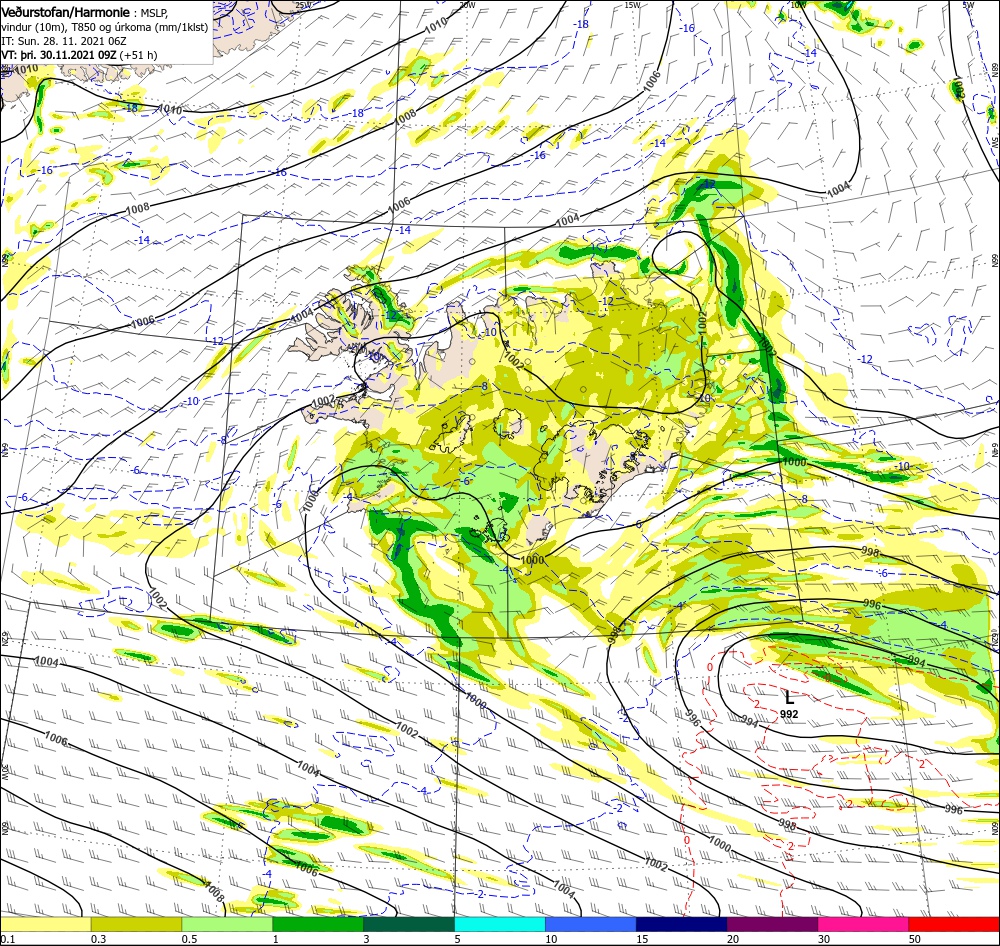Click the L low-pressure center marker
This screenshot has width=1000, height=946.
point(789,698)
